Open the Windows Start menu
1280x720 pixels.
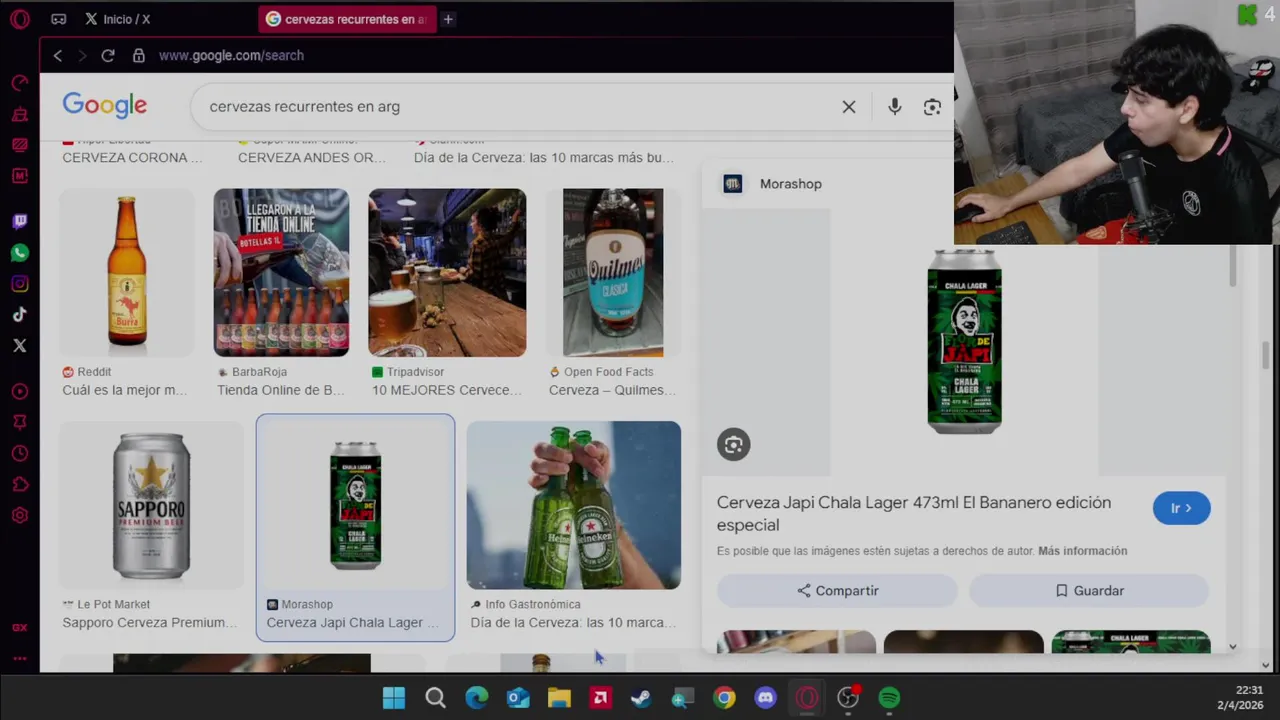[394, 698]
